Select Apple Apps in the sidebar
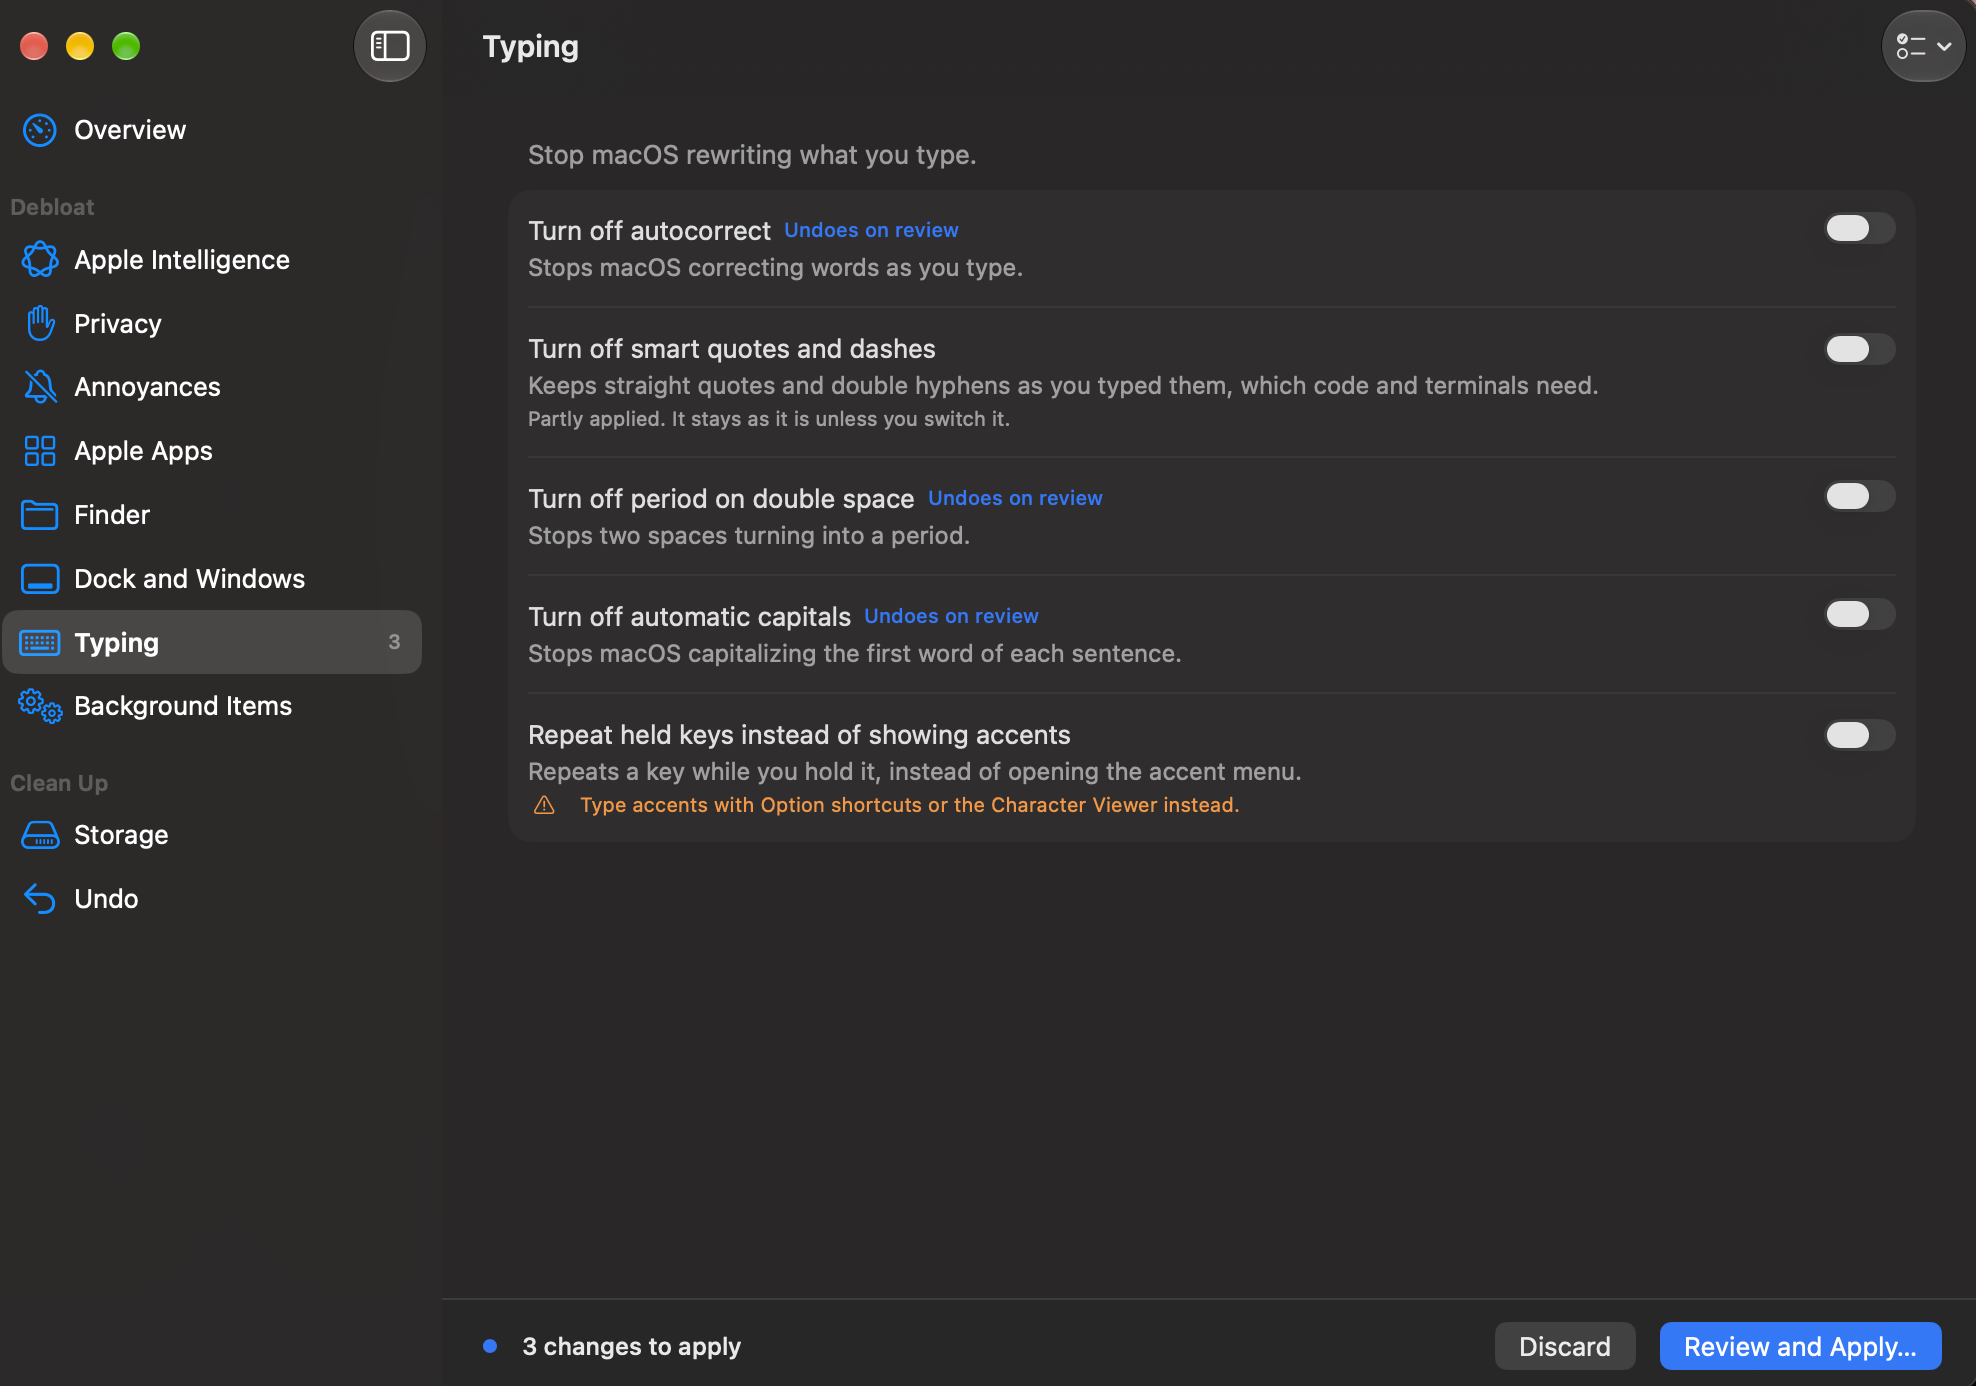This screenshot has width=1976, height=1386. coord(143,451)
